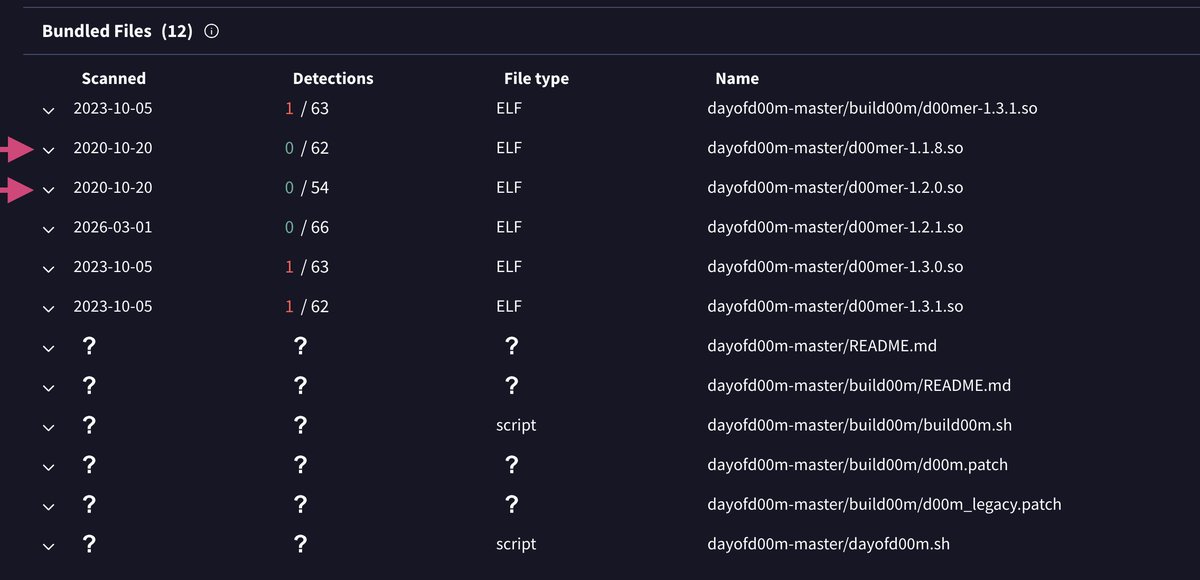Expand the d00mer-1.3.0.so row chevron
Screen dimensions: 1200x580
point(48,270)
